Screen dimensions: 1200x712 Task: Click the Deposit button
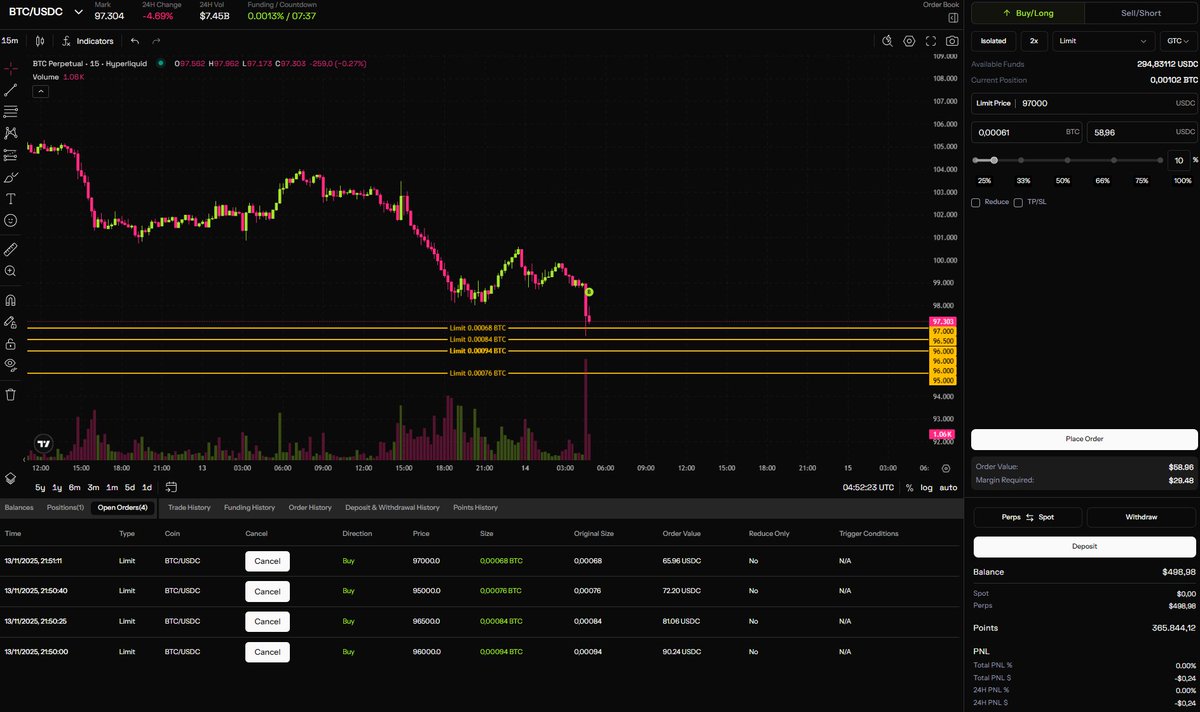point(1084,546)
